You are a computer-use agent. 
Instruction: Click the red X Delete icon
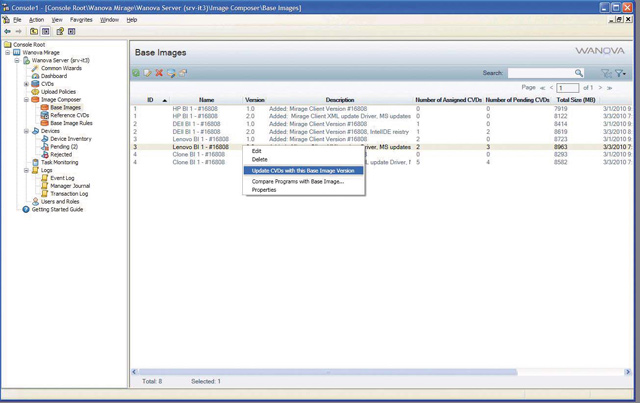pyautogui.click(x=159, y=73)
